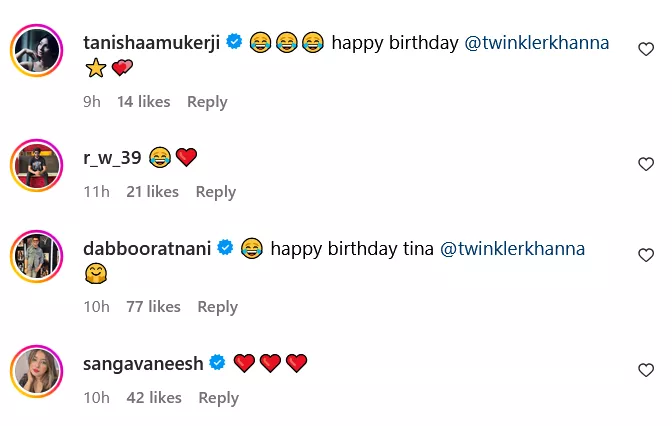
Task: Open r_w_39's profile picture
Action: click(x=37, y=164)
